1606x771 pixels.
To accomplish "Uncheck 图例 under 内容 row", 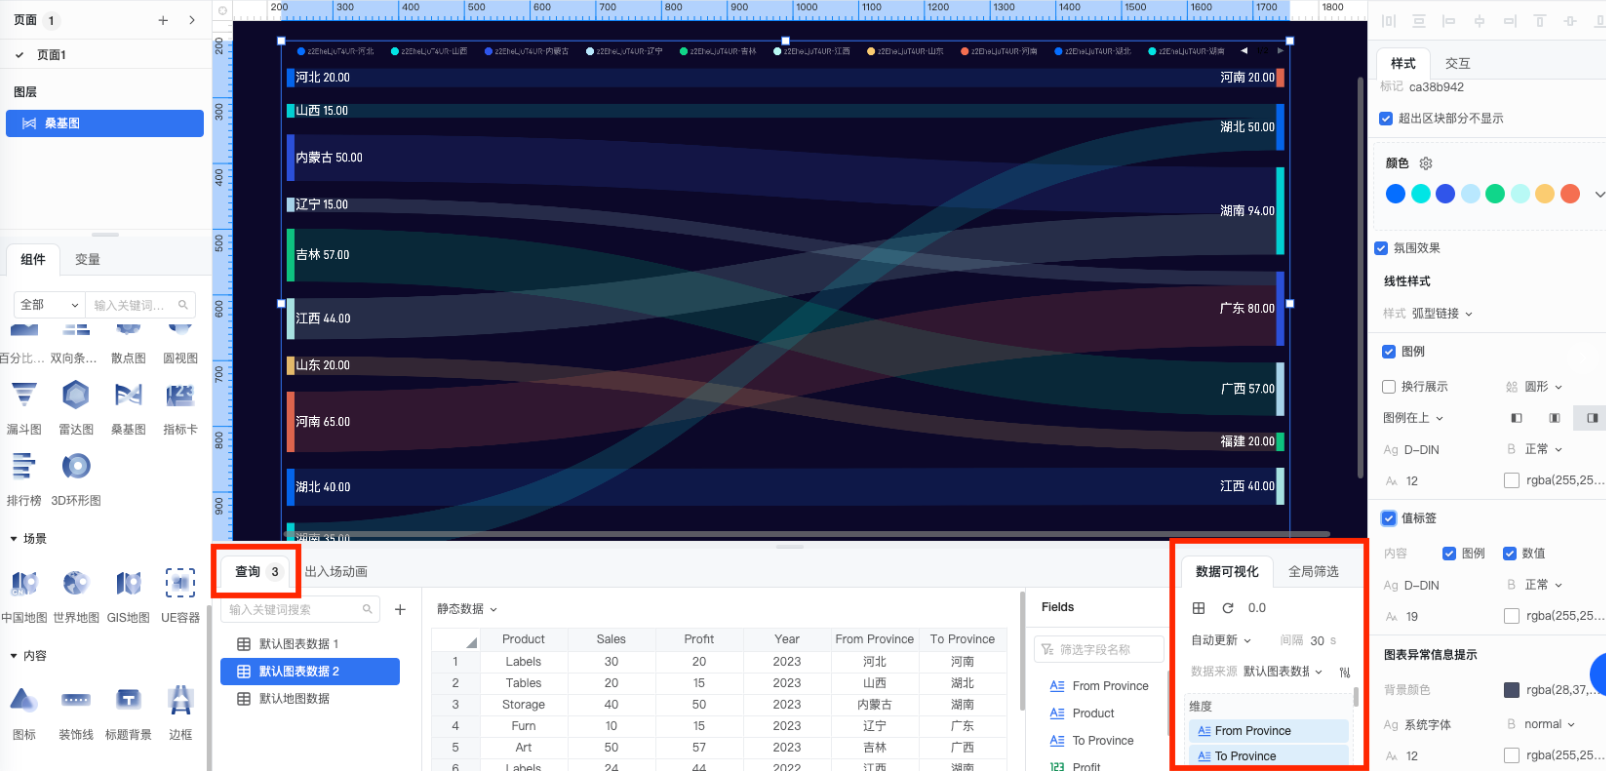I will 1449,553.
